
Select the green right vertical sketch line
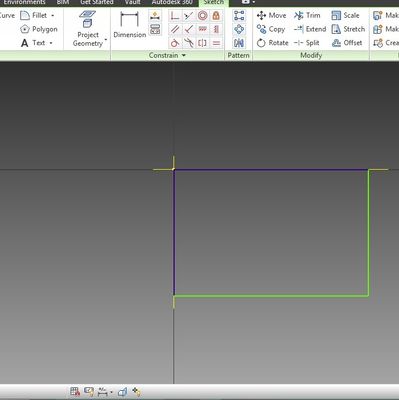coord(368,232)
